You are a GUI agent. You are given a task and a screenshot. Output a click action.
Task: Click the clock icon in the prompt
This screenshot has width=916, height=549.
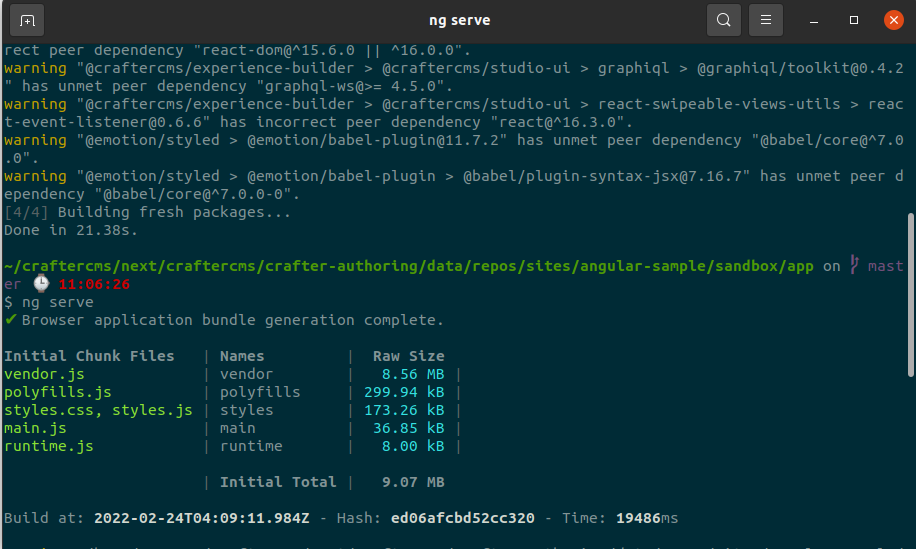point(40,284)
